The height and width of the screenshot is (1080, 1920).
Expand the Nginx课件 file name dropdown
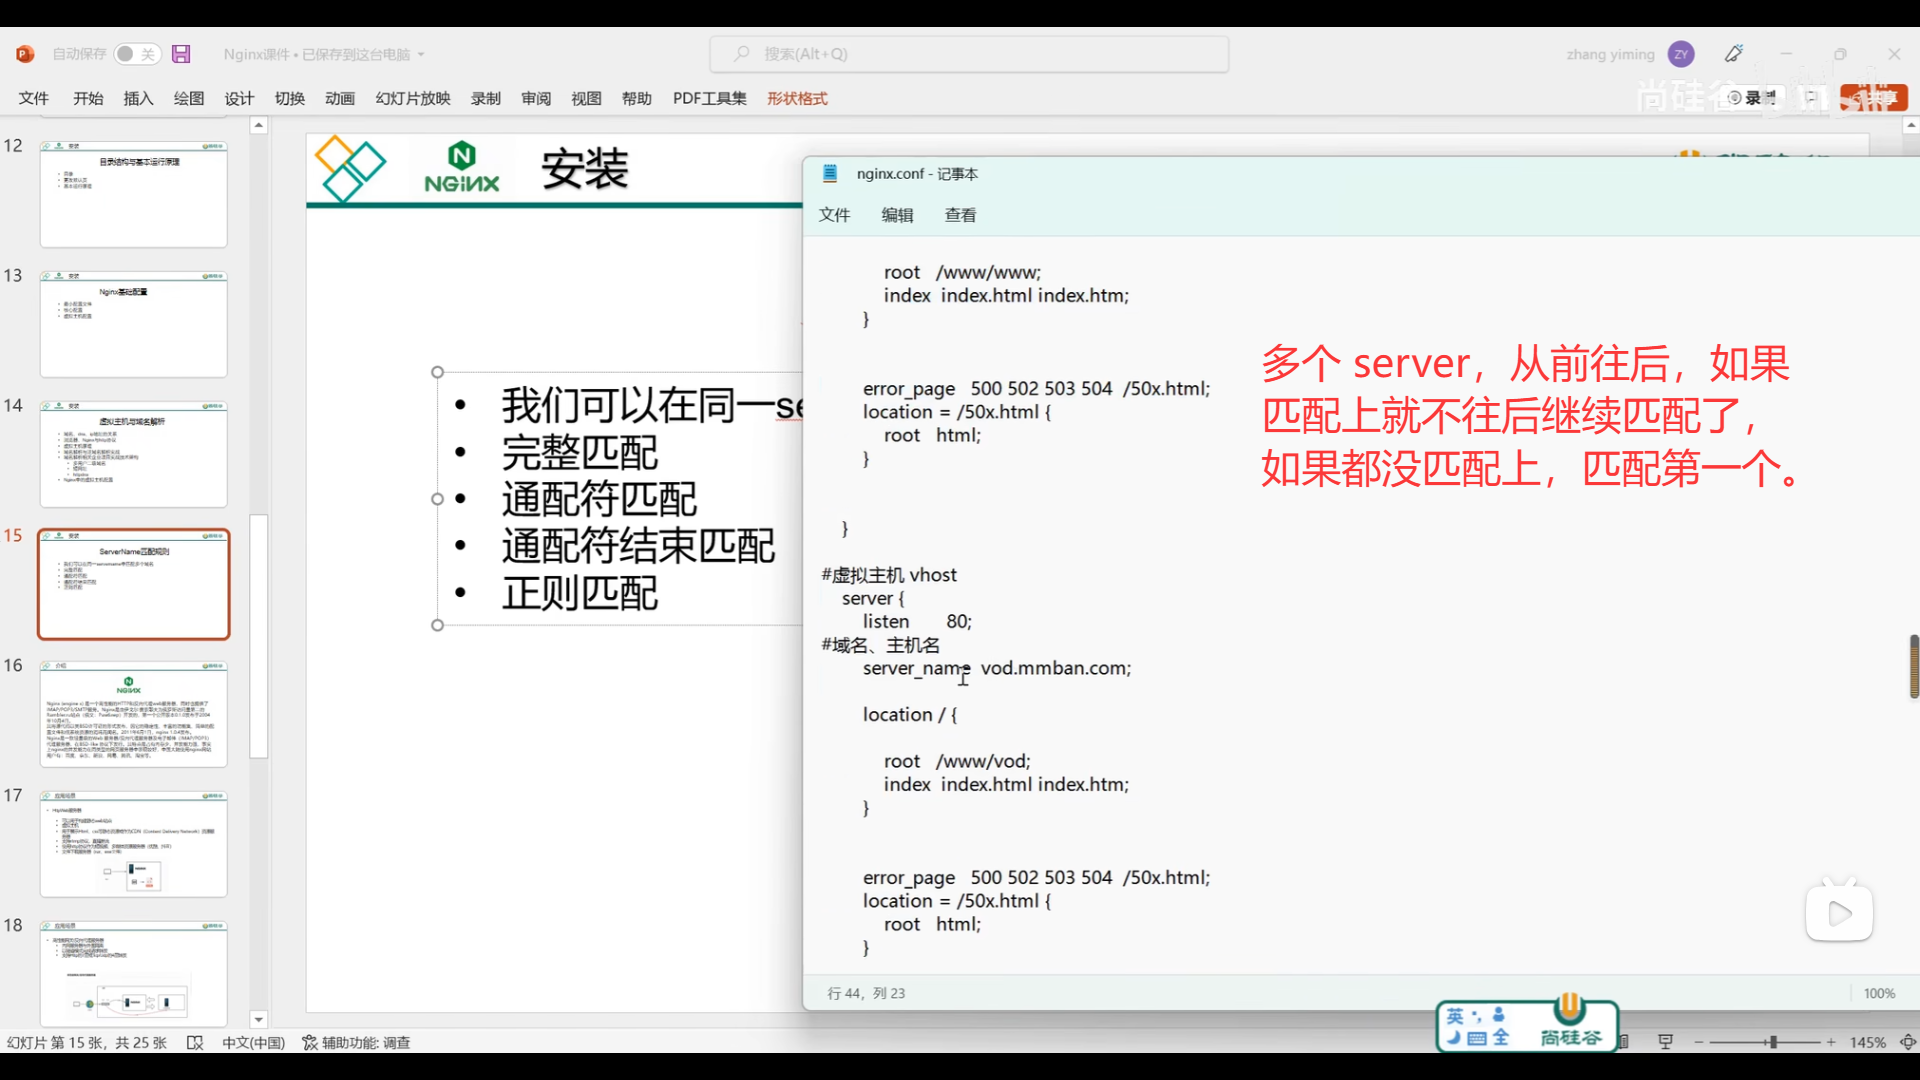click(x=421, y=54)
